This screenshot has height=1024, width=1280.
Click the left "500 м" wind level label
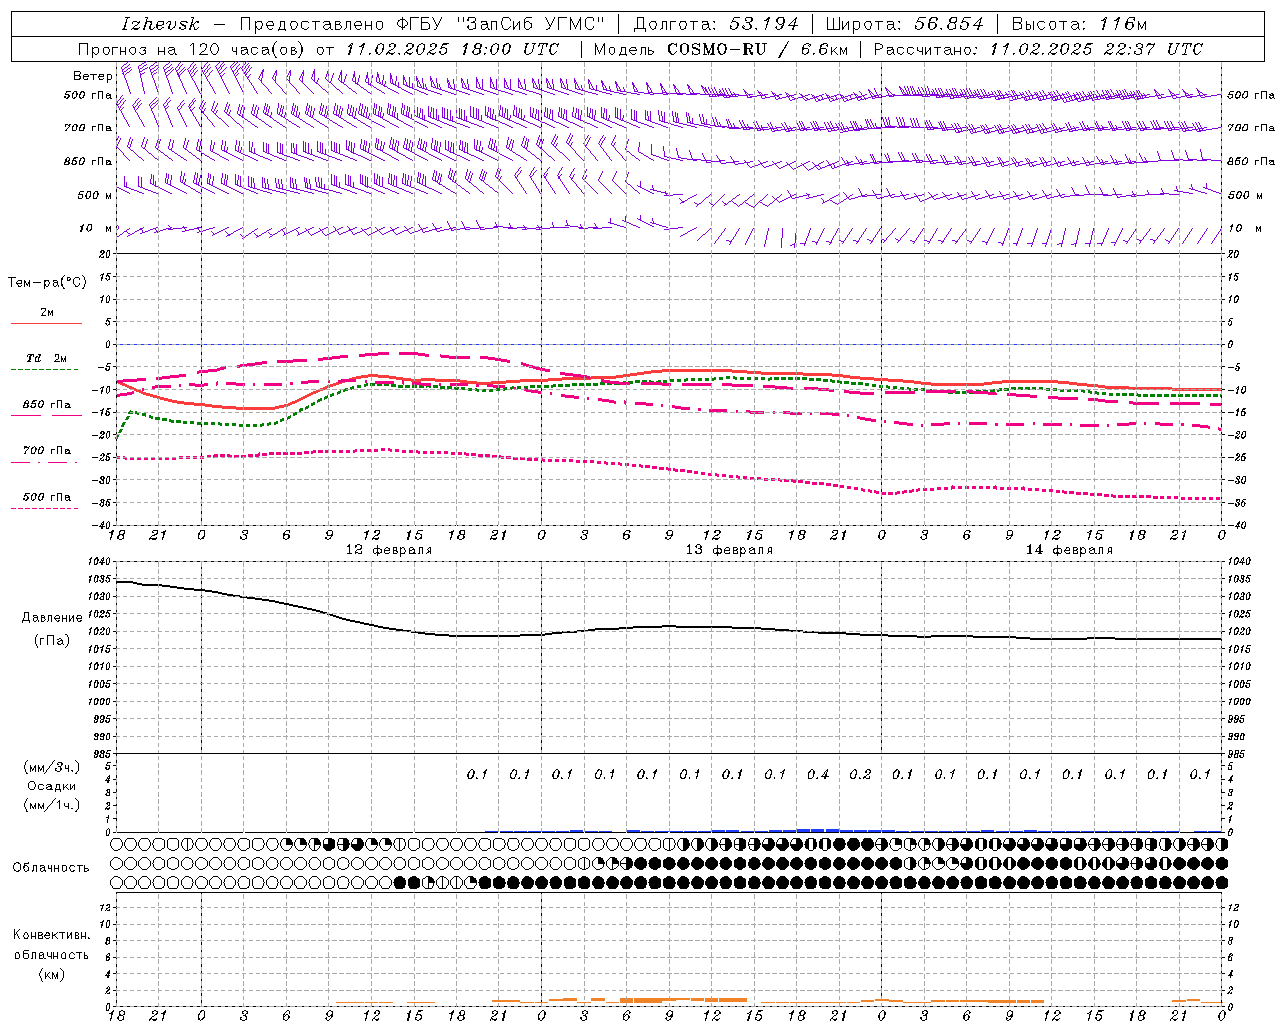pyautogui.click(x=95, y=195)
